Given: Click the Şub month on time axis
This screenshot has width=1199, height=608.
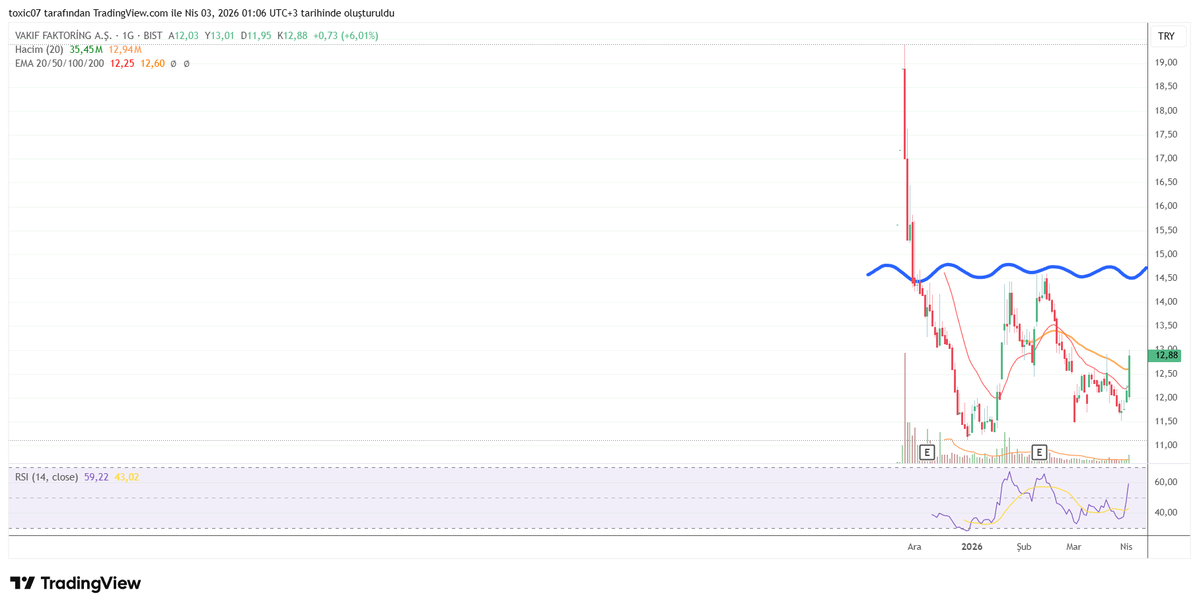Looking at the screenshot, I should click(1024, 547).
